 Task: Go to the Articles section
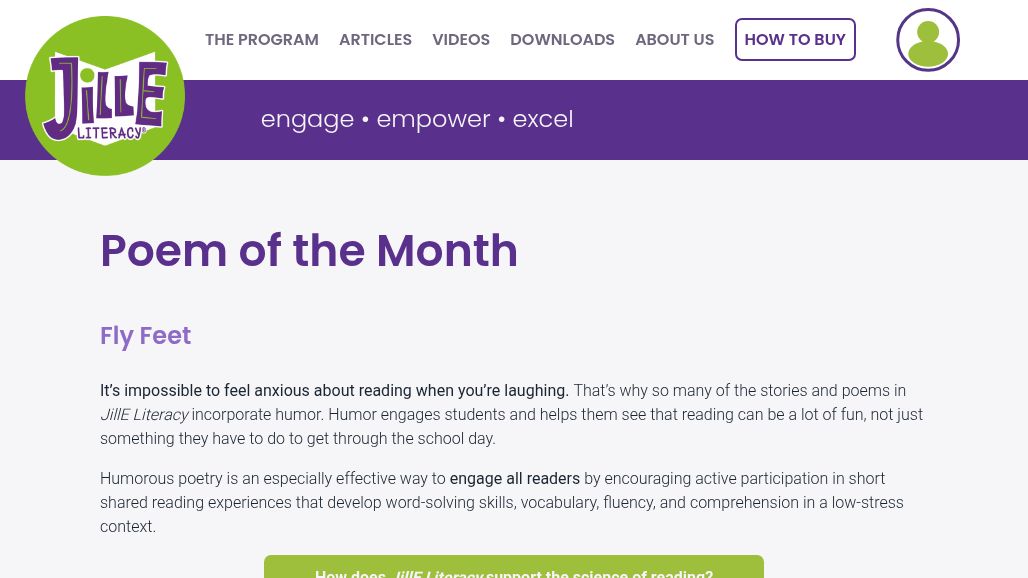pyautogui.click(x=375, y=40)
